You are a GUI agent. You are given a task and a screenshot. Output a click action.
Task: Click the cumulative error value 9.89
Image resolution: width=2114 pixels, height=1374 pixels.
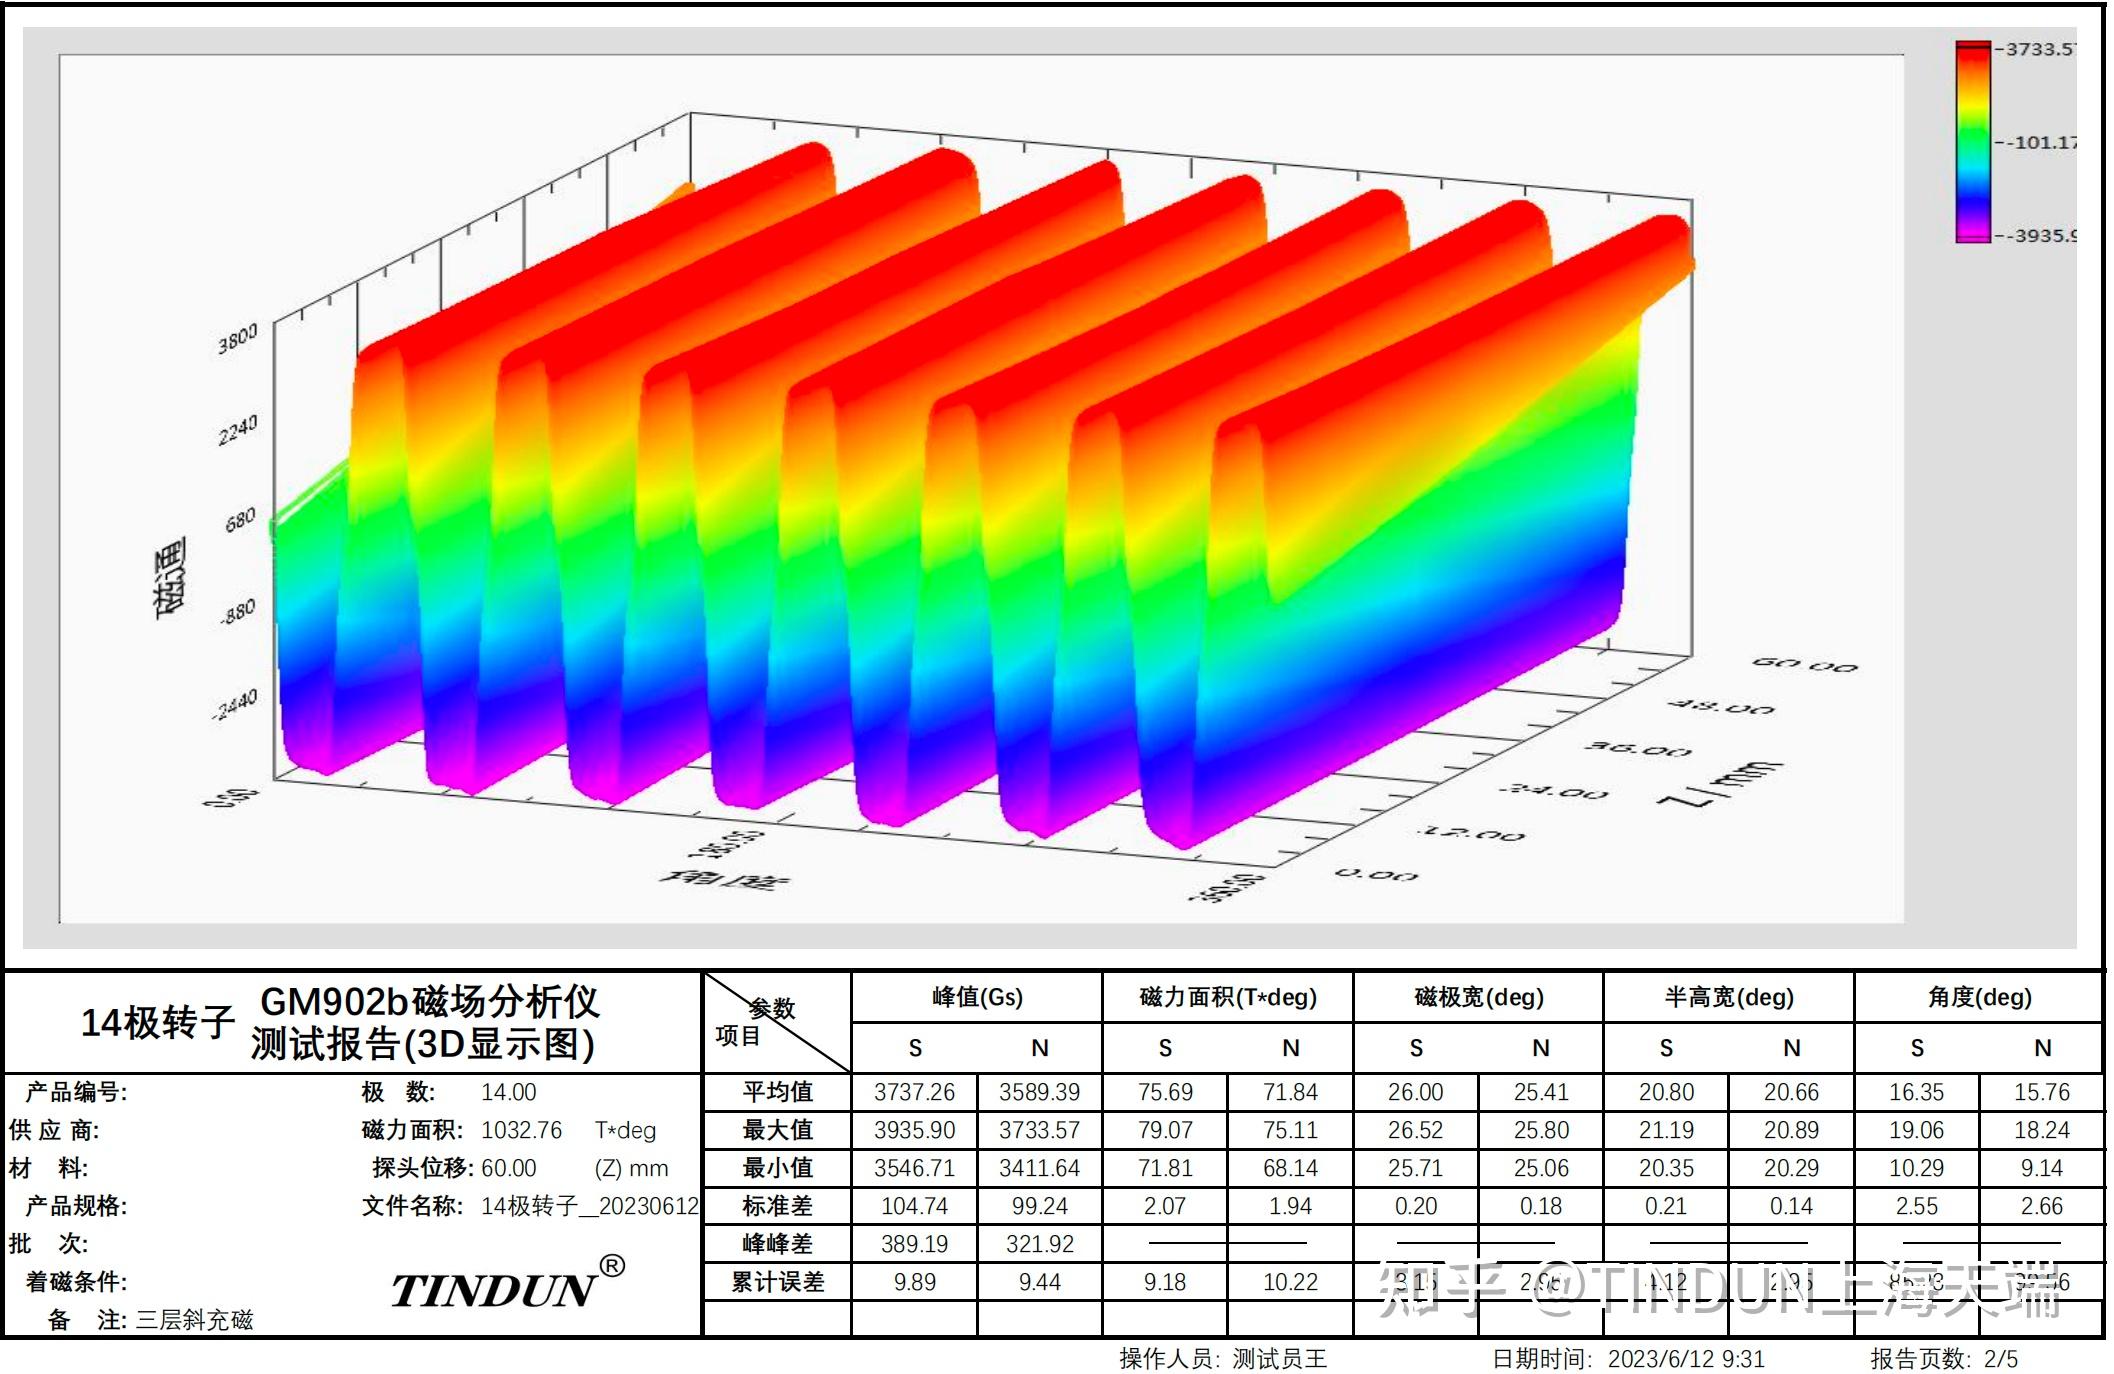pos(914,1282)
